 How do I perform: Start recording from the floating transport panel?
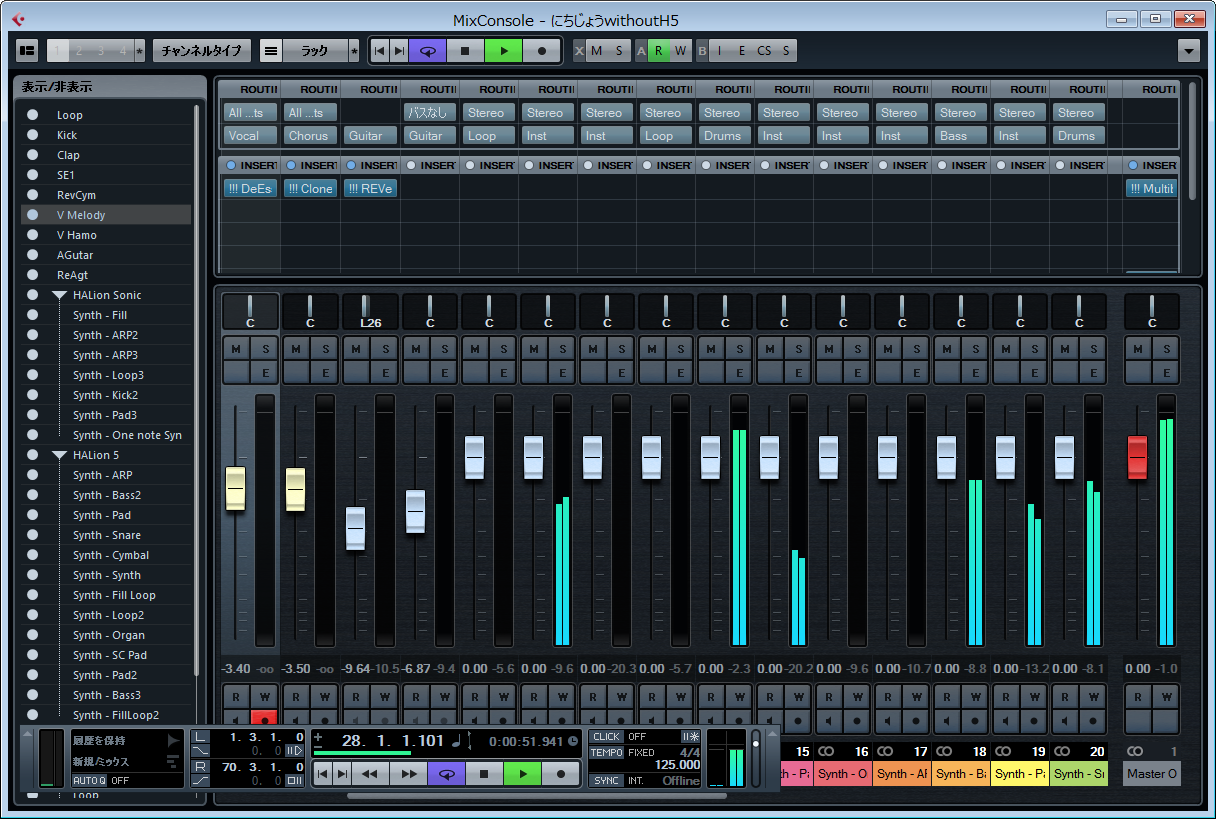pyautogui.click(x=561, y=773)
